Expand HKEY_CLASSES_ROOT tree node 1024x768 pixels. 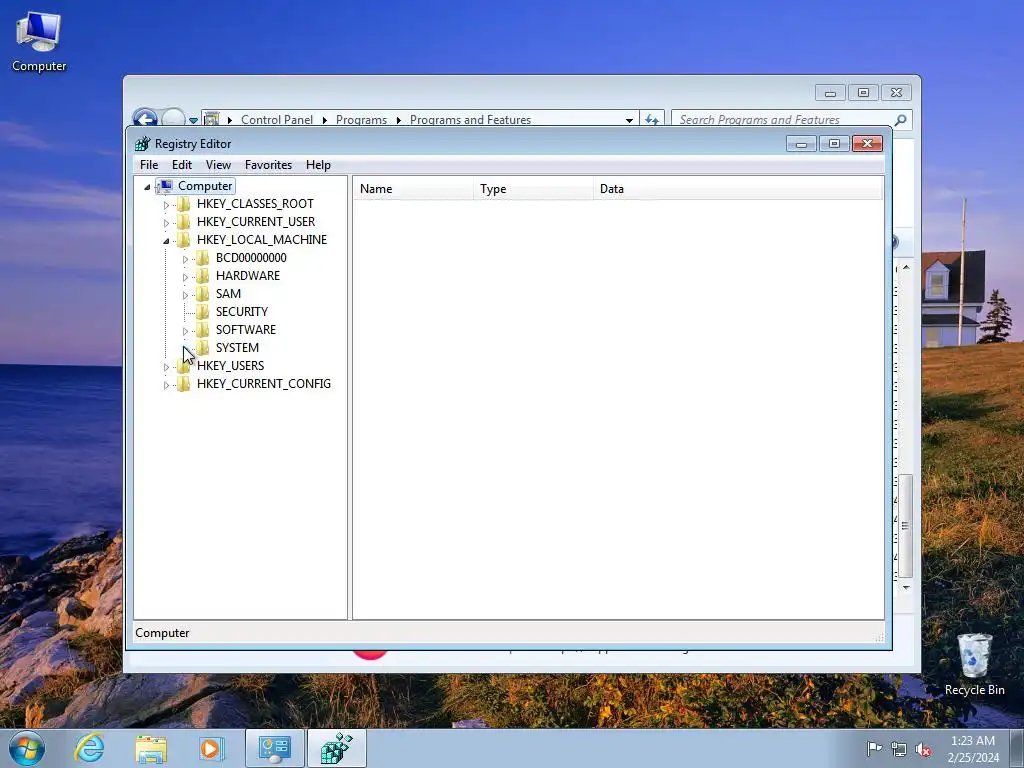(x=166, y=205)
